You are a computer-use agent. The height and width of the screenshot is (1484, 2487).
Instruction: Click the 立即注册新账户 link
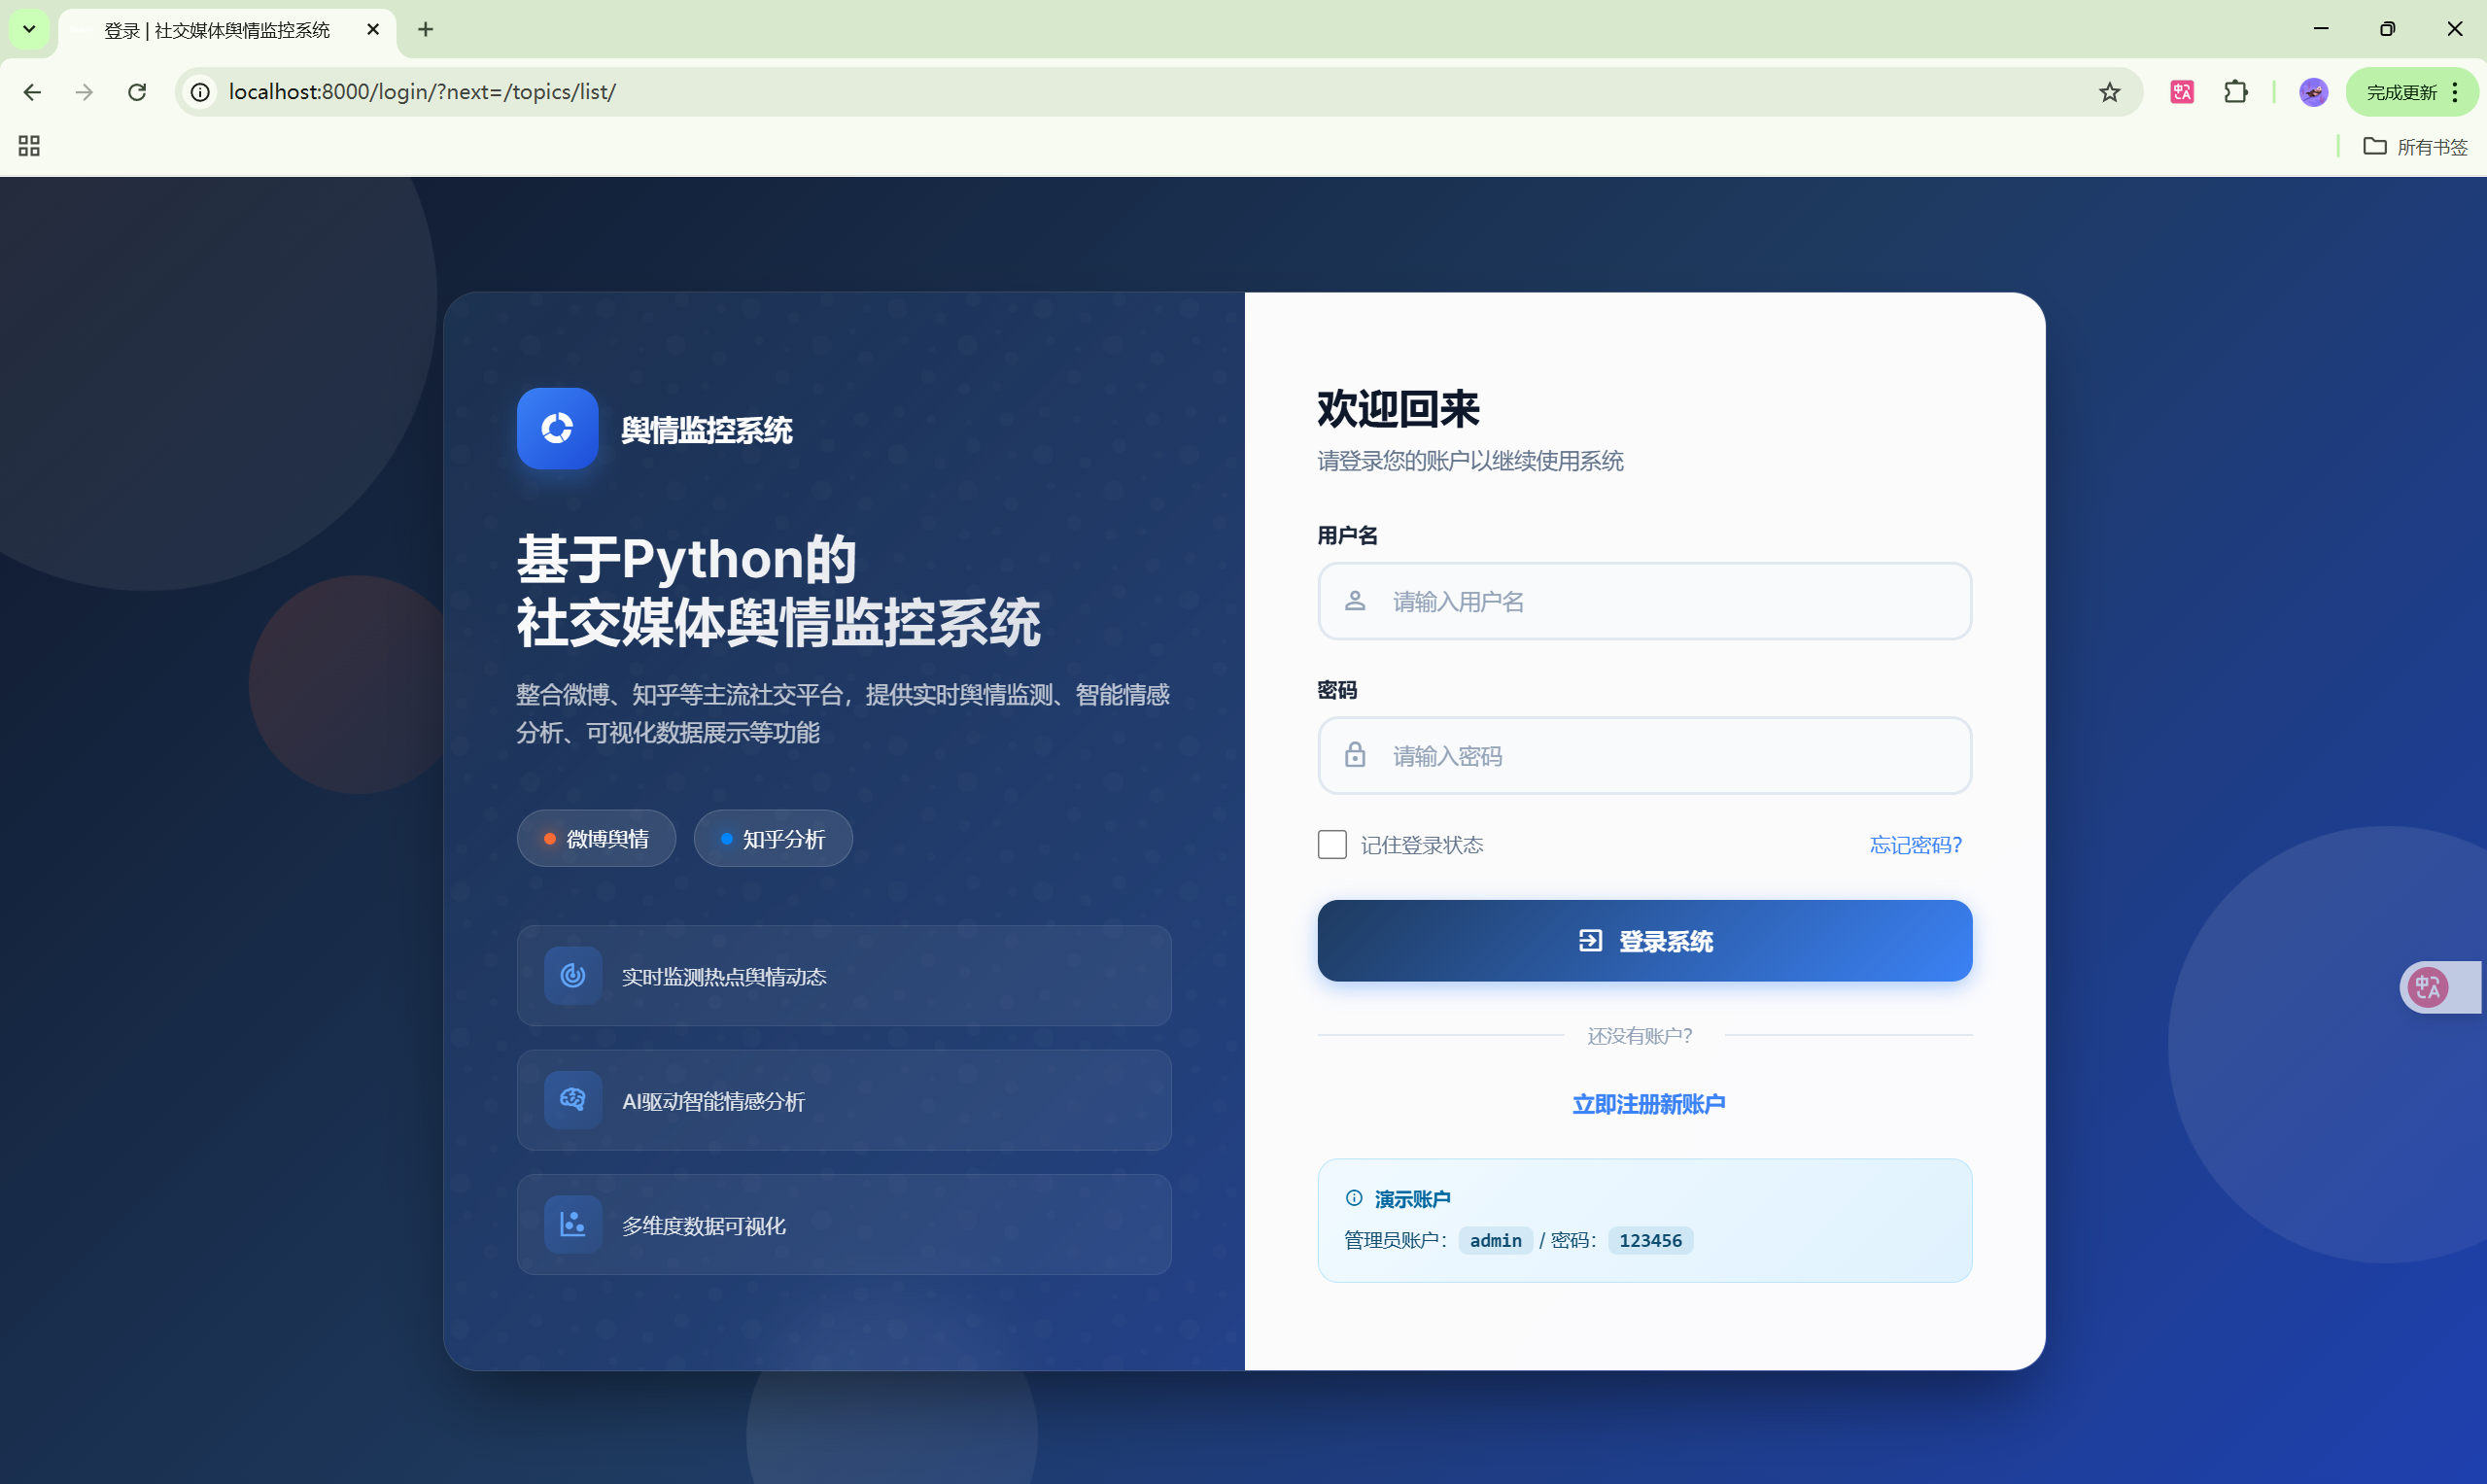coord(1648,1104)
